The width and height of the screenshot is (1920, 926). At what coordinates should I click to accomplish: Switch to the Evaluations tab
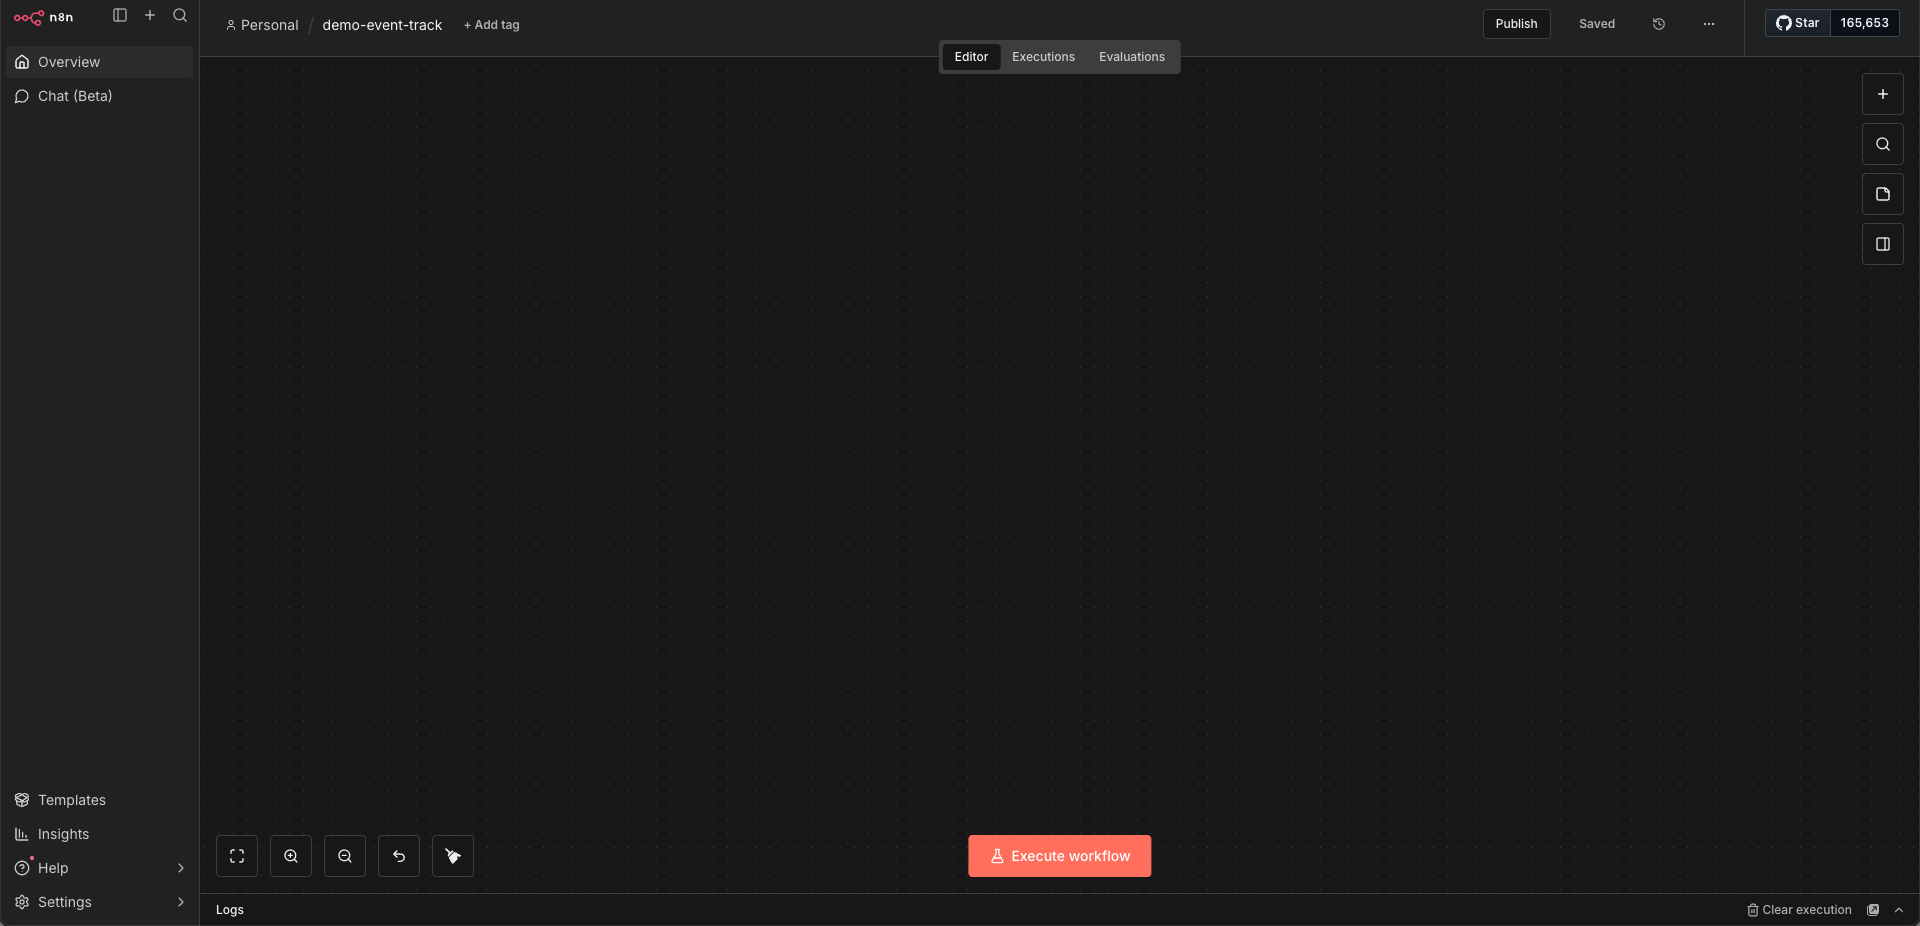[x=1131, y=57]
